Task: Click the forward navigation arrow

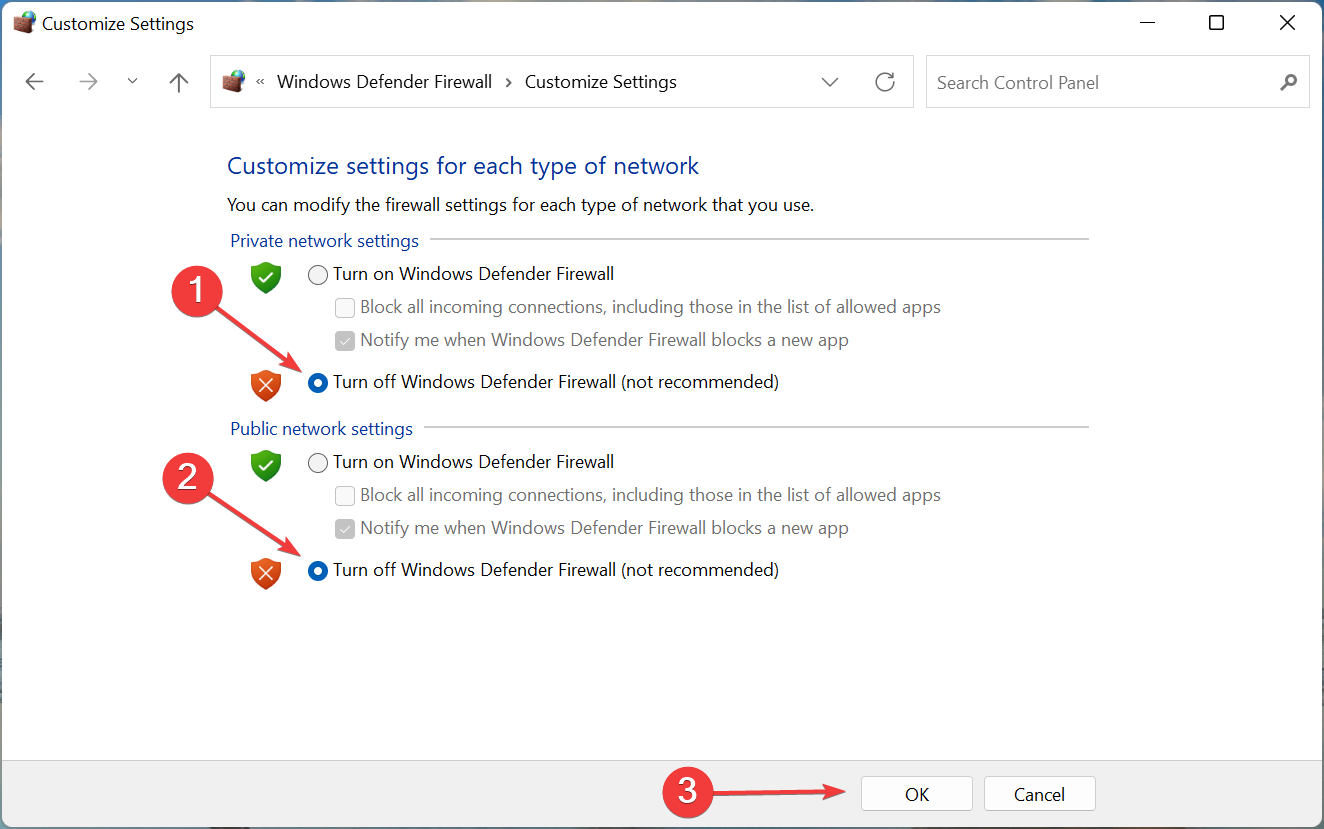Action: coord(88,82)
